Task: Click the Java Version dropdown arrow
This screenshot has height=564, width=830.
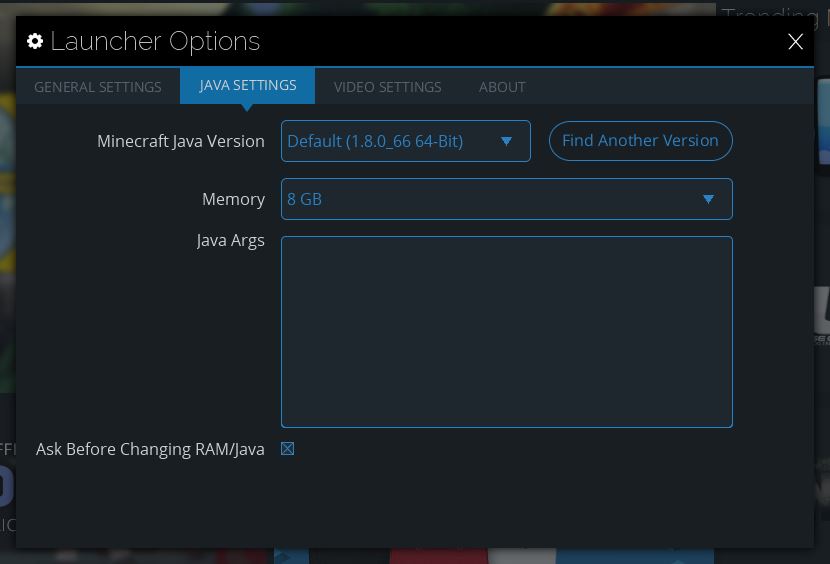Action: (x=507, y=141)
